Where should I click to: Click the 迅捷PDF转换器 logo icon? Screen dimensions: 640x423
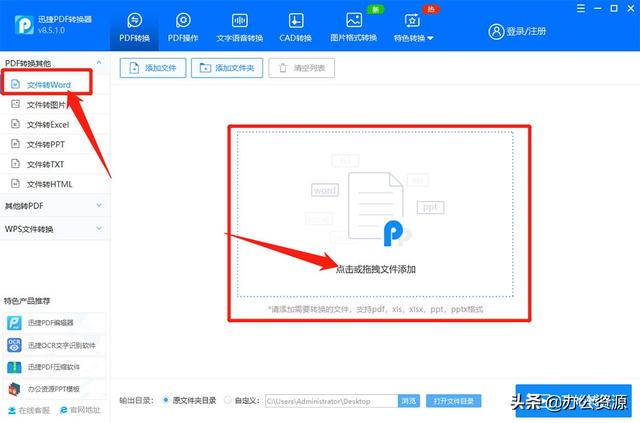click(x=24, y=25)
